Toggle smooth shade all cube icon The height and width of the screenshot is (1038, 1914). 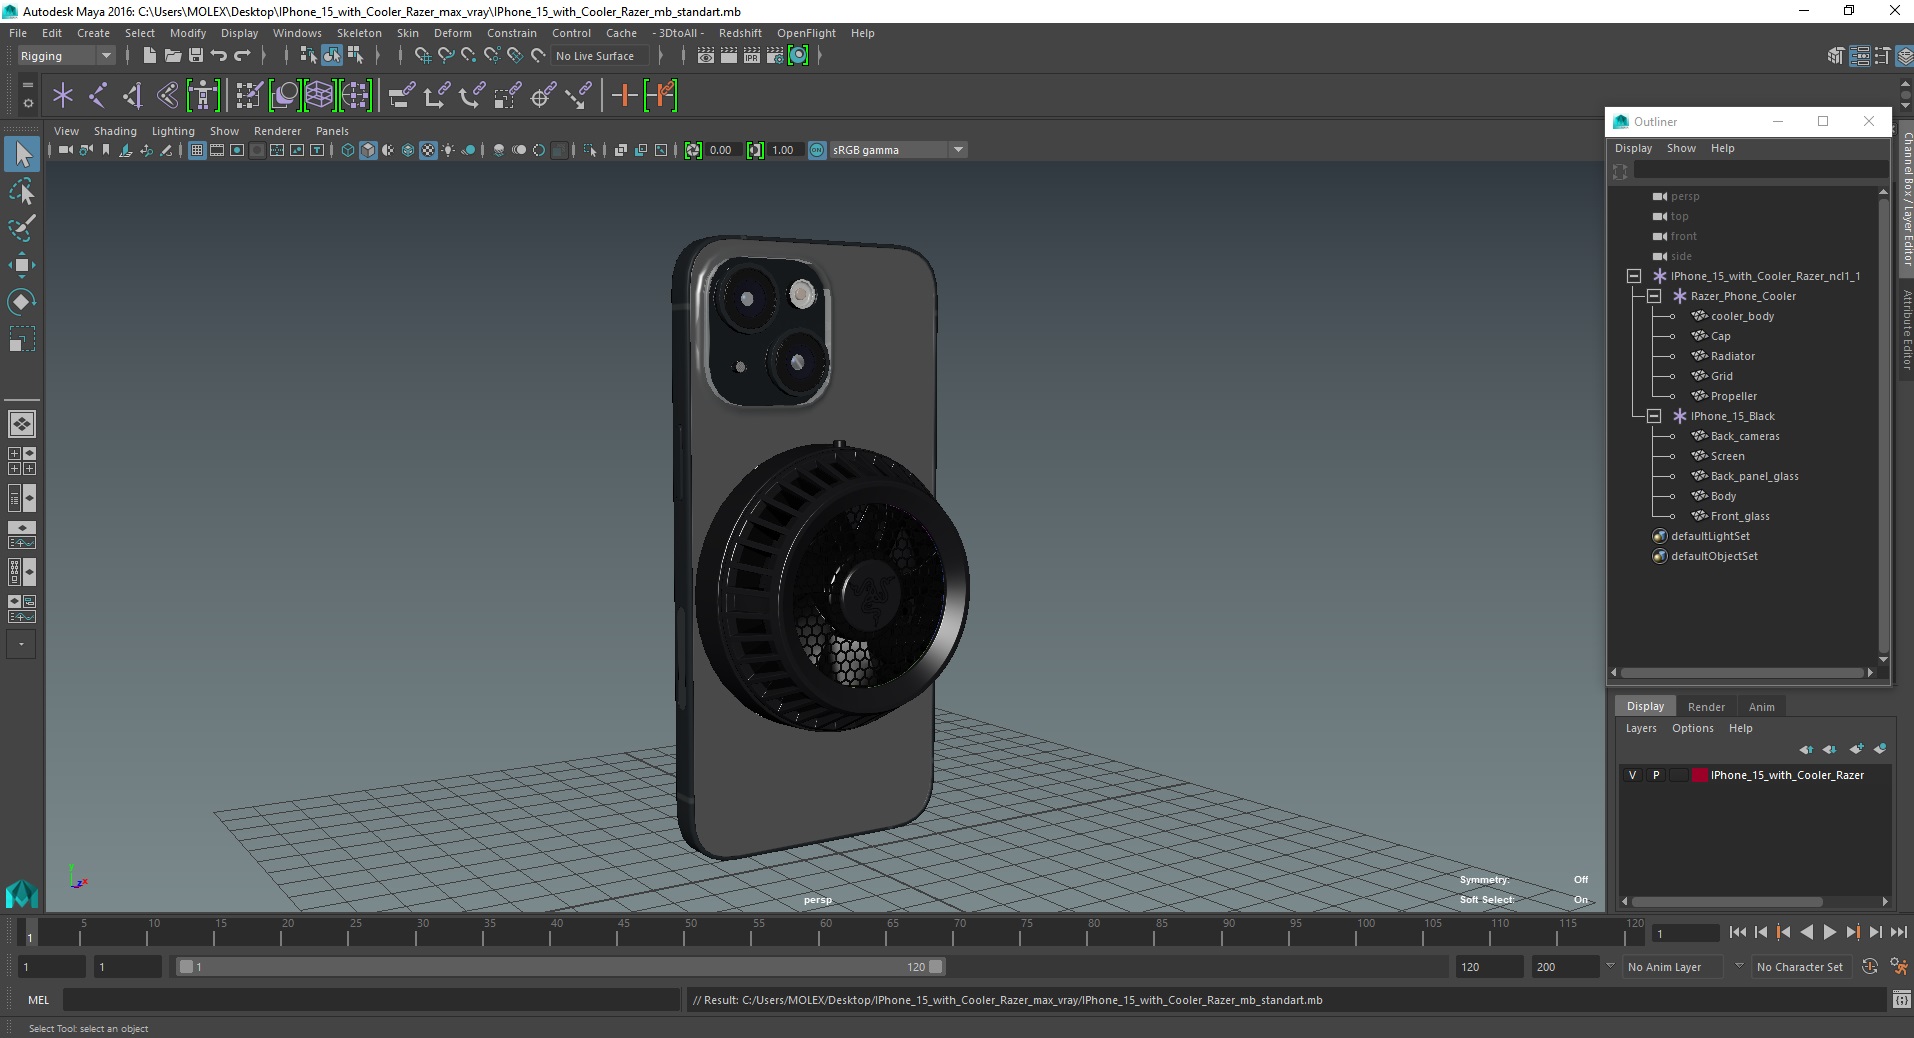[x=368, y=150]
